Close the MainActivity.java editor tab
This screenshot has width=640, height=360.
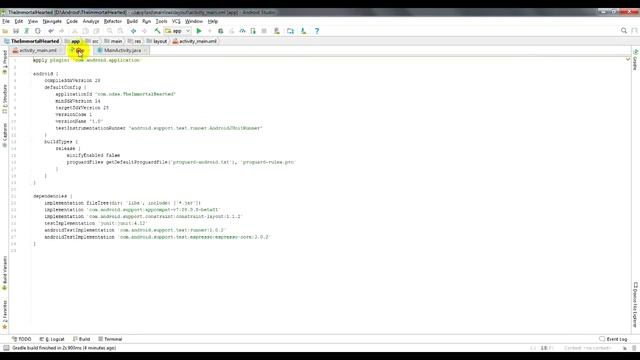[x=145, y=51]
